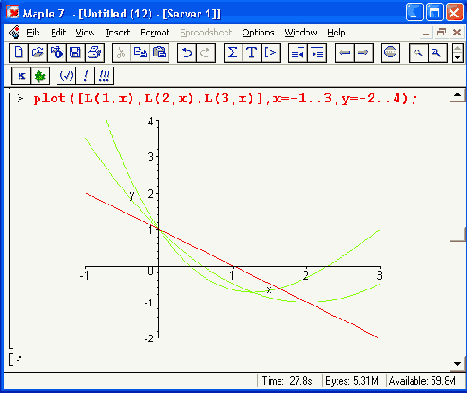
Task: Paste clipboard contents with paste icon
Action: tap(159, 53)
